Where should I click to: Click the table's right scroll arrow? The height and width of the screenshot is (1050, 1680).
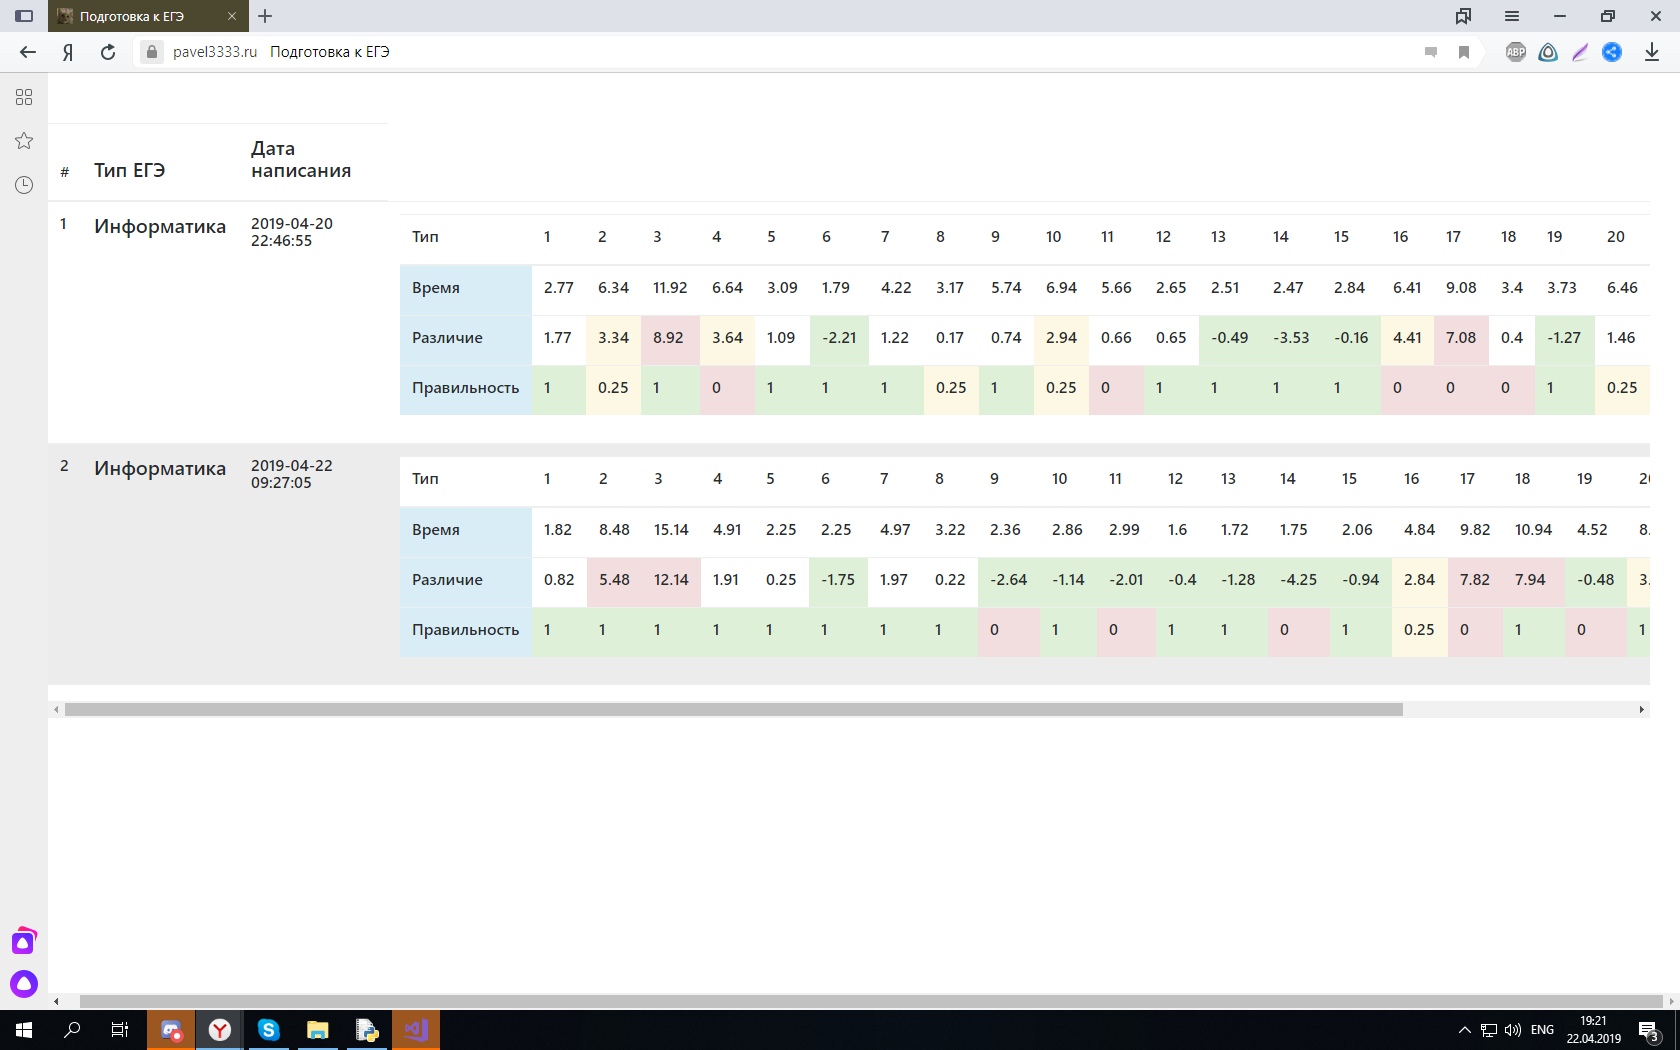pos(1641,709)
